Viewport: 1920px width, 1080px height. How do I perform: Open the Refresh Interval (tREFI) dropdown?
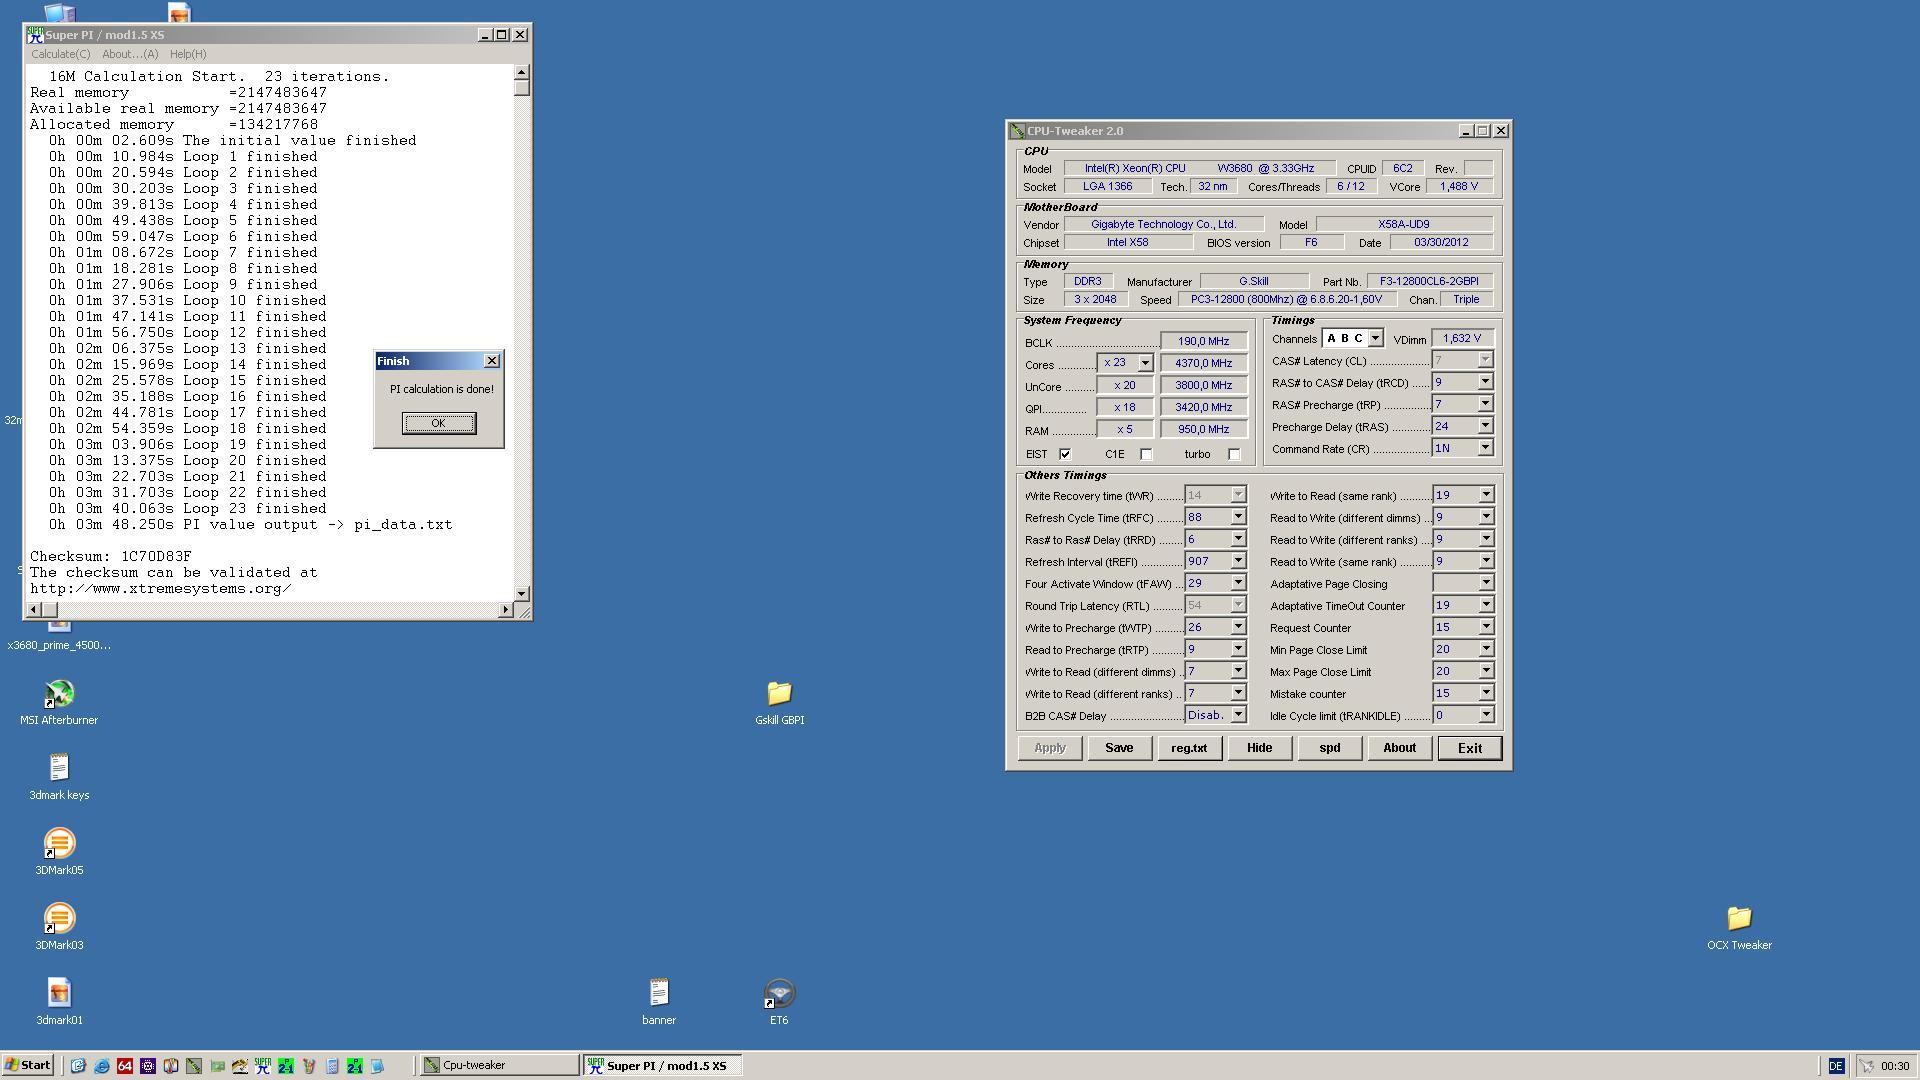pyautogui.click(x=1238, y=561)
